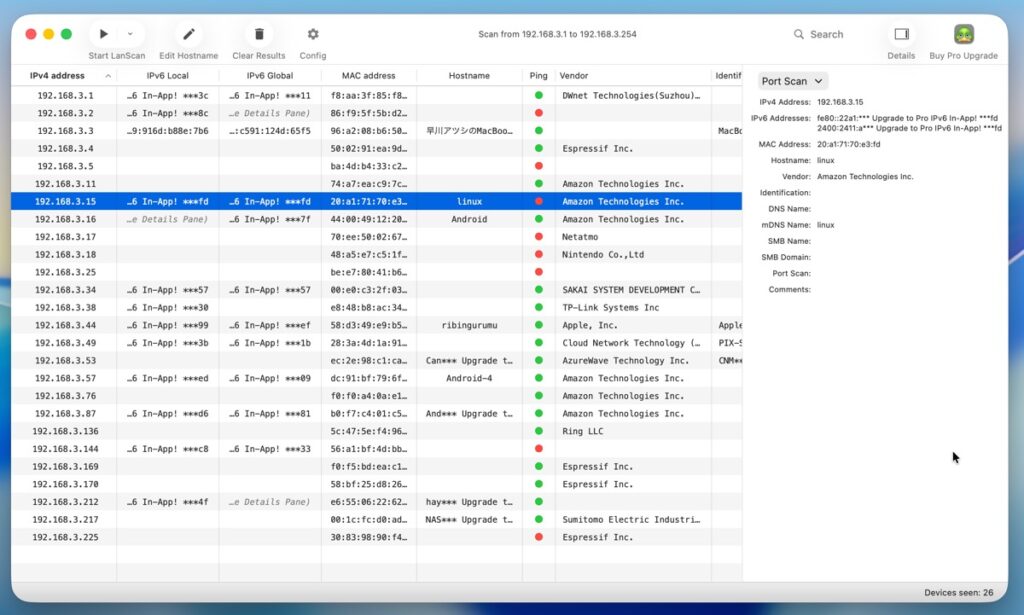This screenshot has width=1024, height=615.
Task: Click the Hostname column header
Action: [x=469, y=76]
